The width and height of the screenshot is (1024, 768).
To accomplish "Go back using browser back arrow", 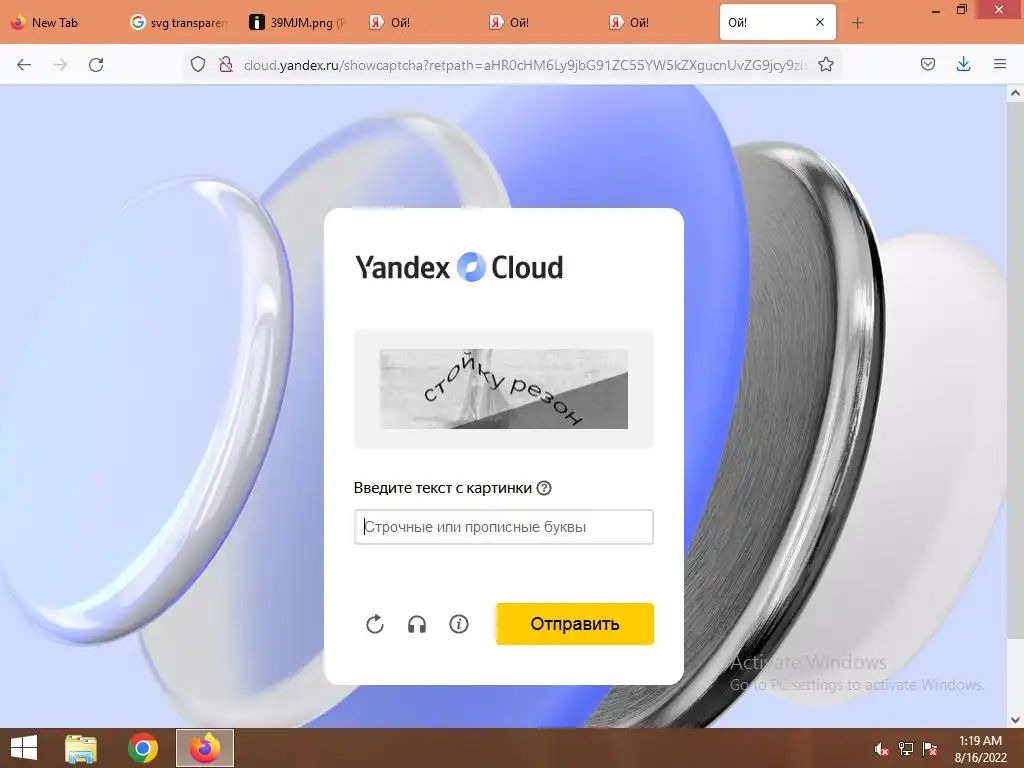I will click(x=24, y=65).
